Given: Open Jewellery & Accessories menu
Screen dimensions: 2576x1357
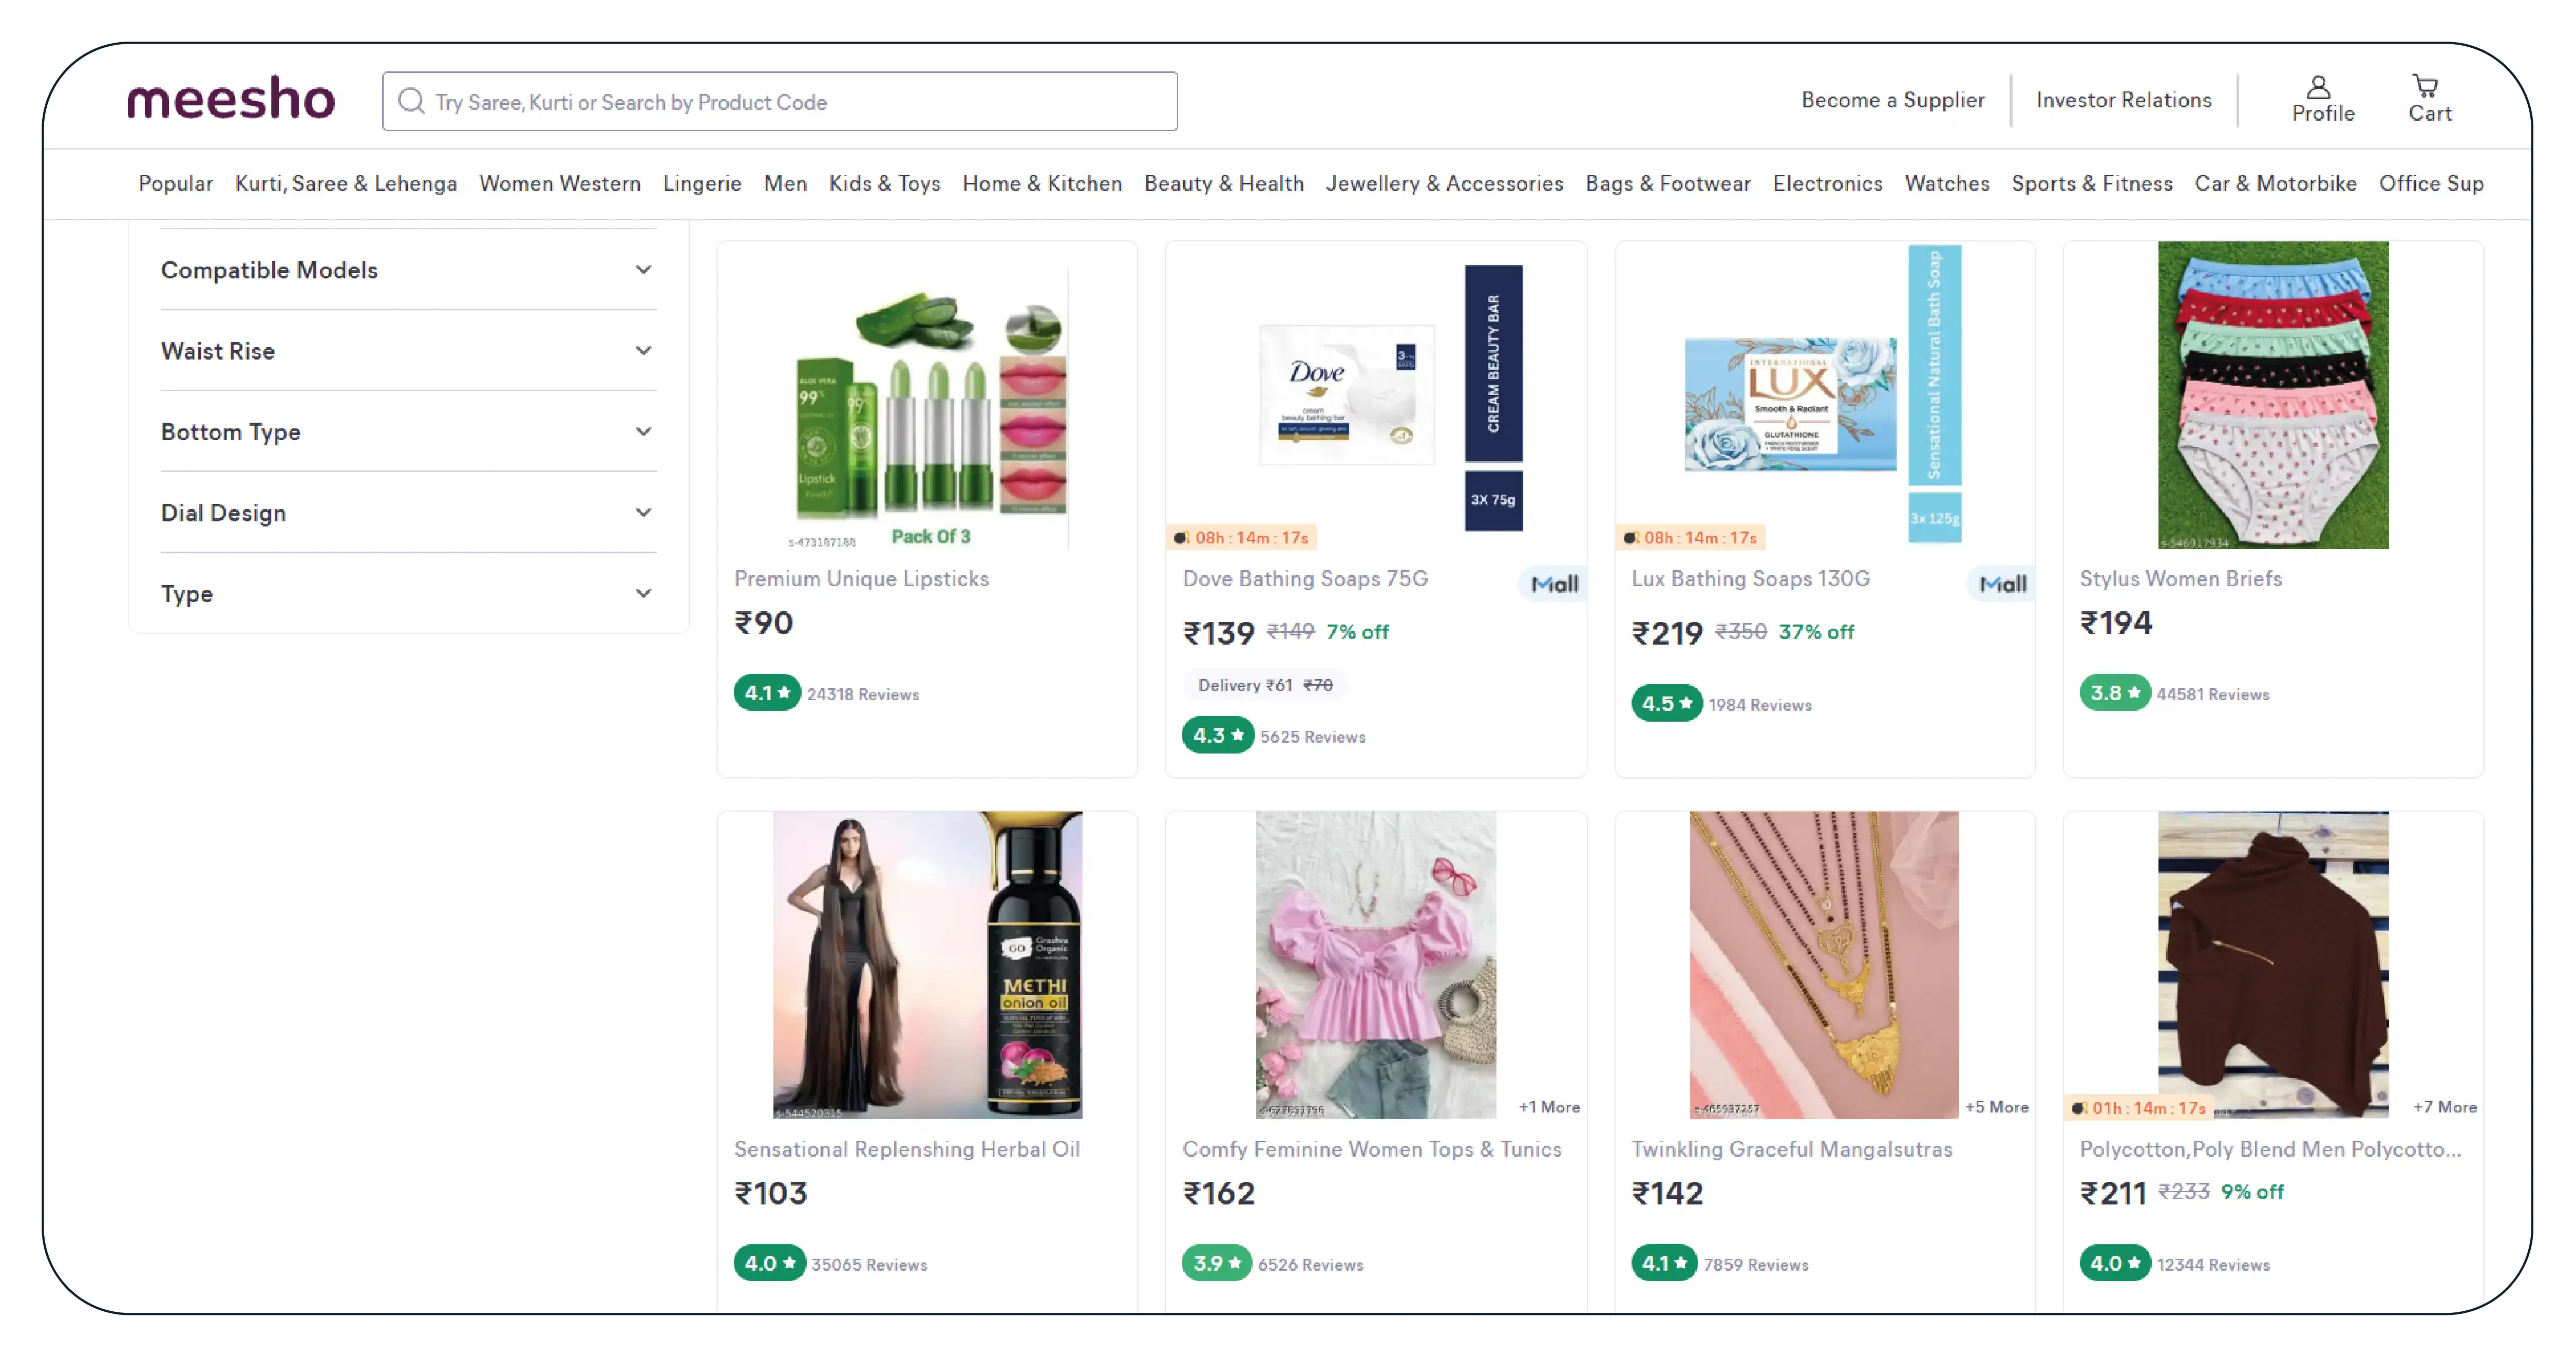Looking at the screenshot, I should 1444,184.
